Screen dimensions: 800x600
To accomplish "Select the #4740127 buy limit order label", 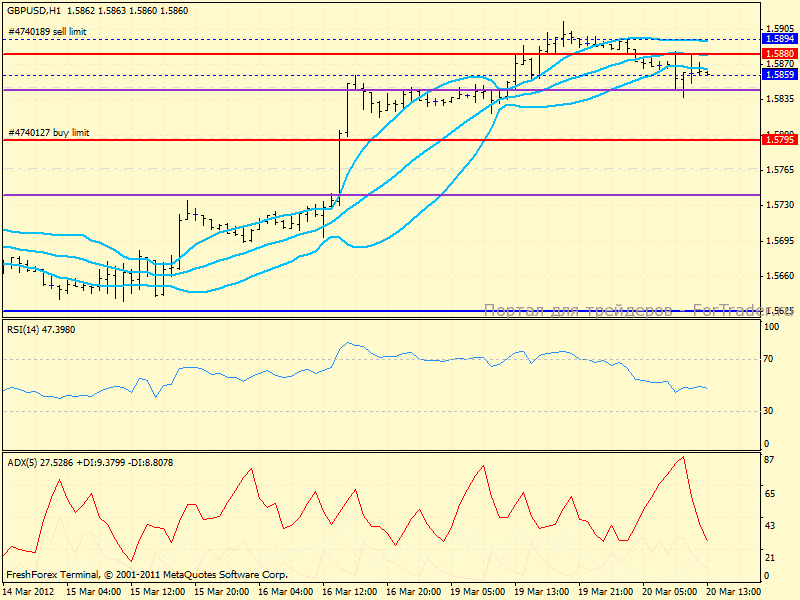I will [48, 132].
